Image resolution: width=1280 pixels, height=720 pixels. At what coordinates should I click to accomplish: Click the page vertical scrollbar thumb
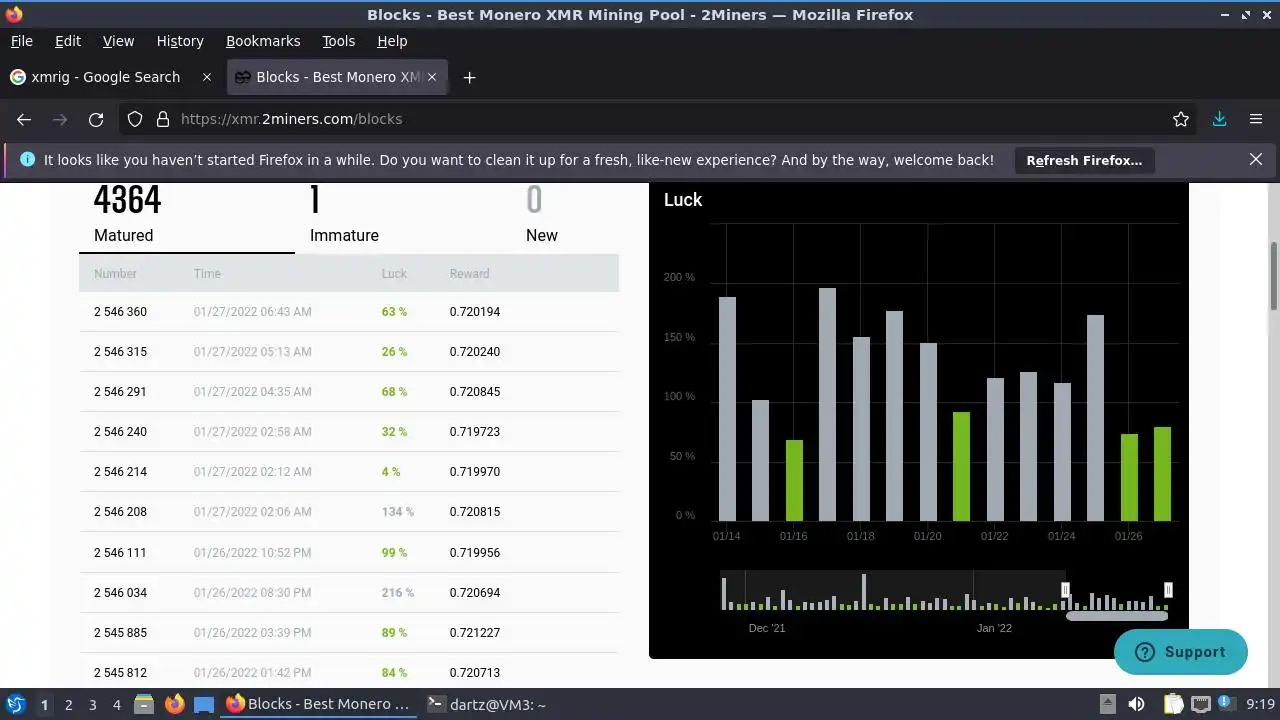coord(1274,277)
